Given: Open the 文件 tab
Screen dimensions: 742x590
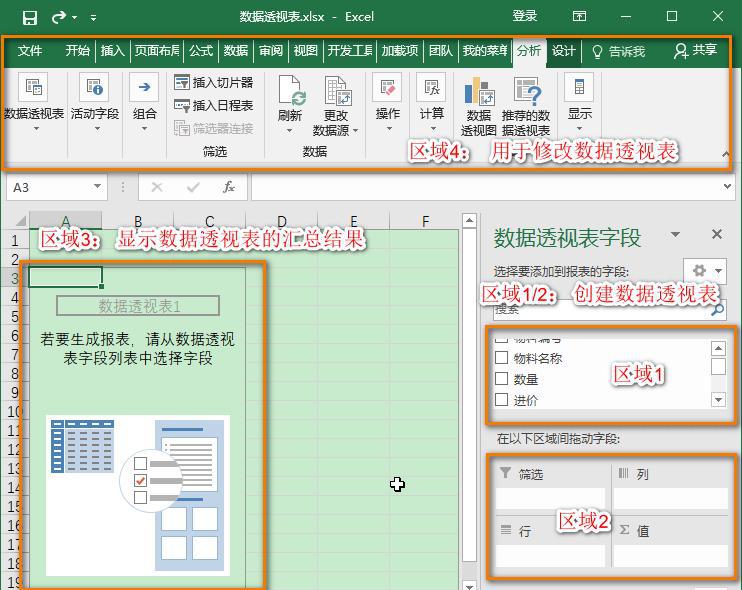Looking at the screenshot, I should pyautogui.click(x=30, y=50).
